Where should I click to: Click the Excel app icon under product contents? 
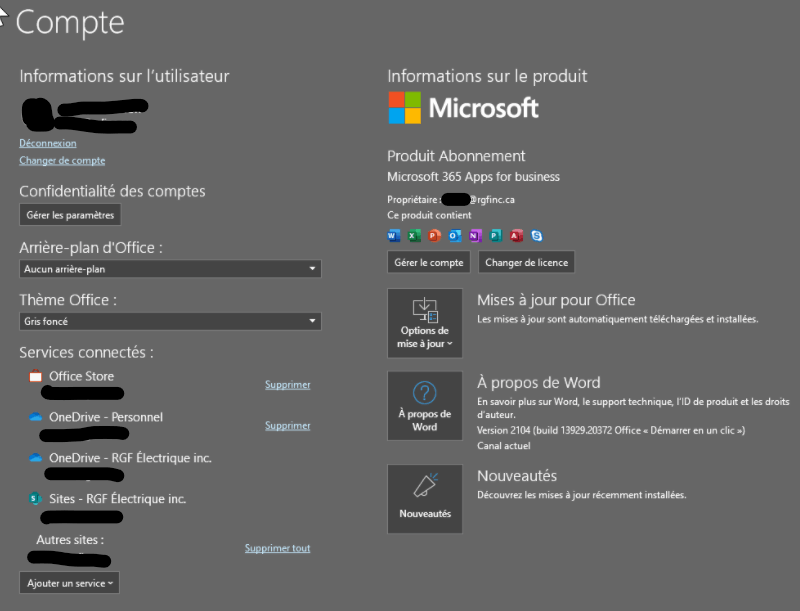point(414,236)
